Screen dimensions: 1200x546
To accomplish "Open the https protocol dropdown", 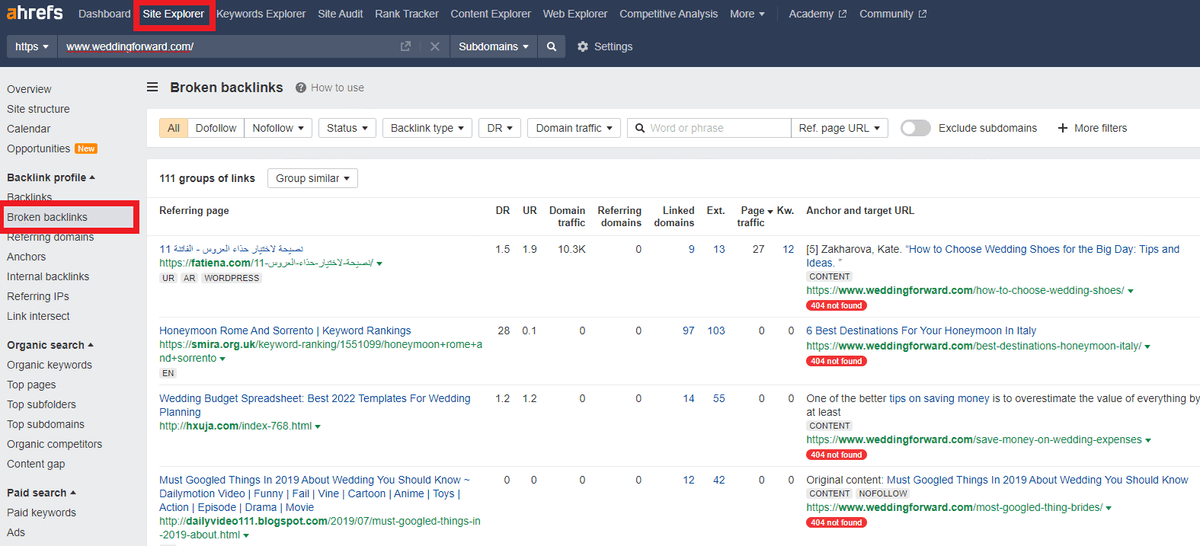I will click(x=32, y=47).
